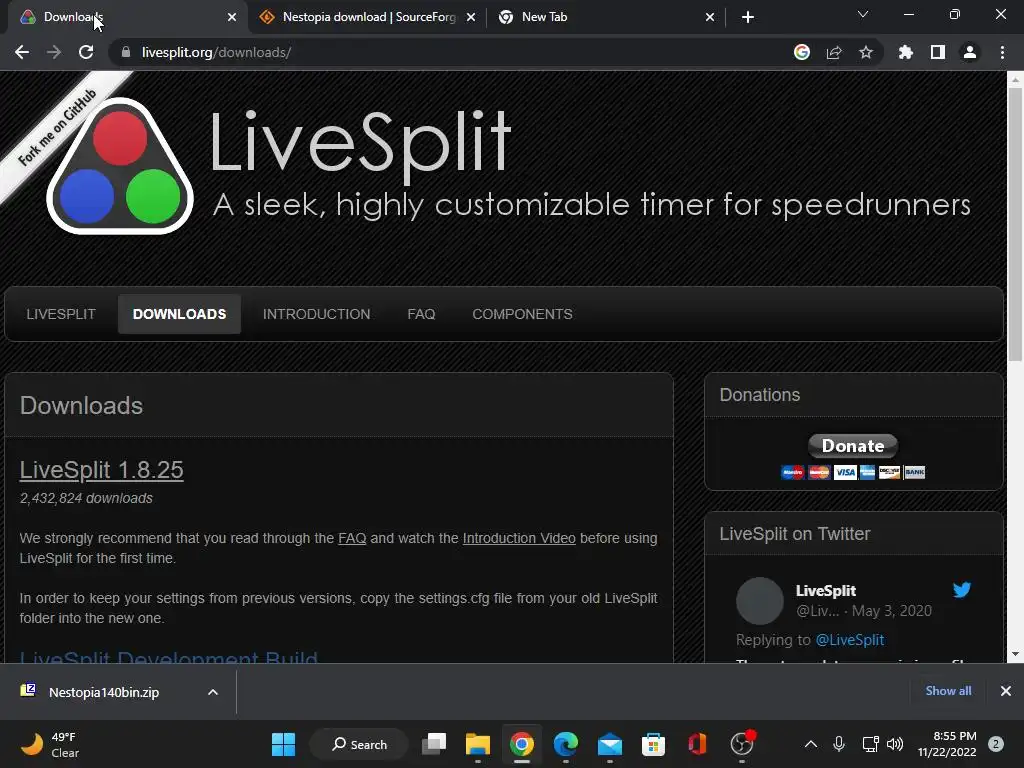
Task: Close the Downloads tab
Action: 232,17
